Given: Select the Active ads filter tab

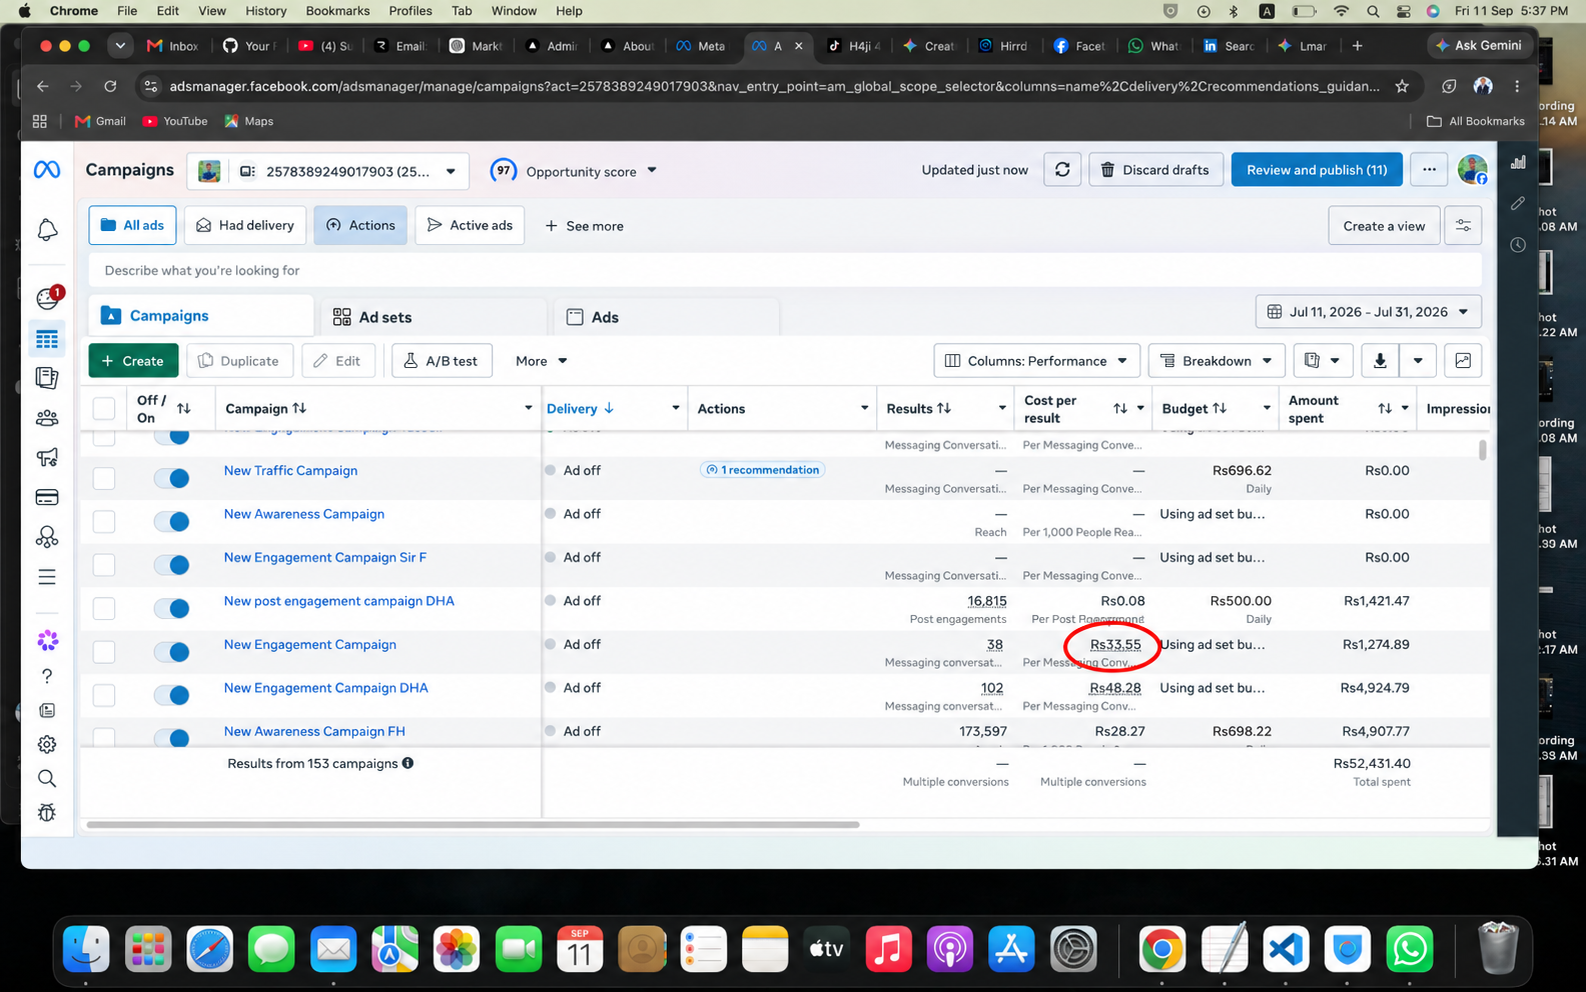Looking at the screenshot, I should coord(470,226).
